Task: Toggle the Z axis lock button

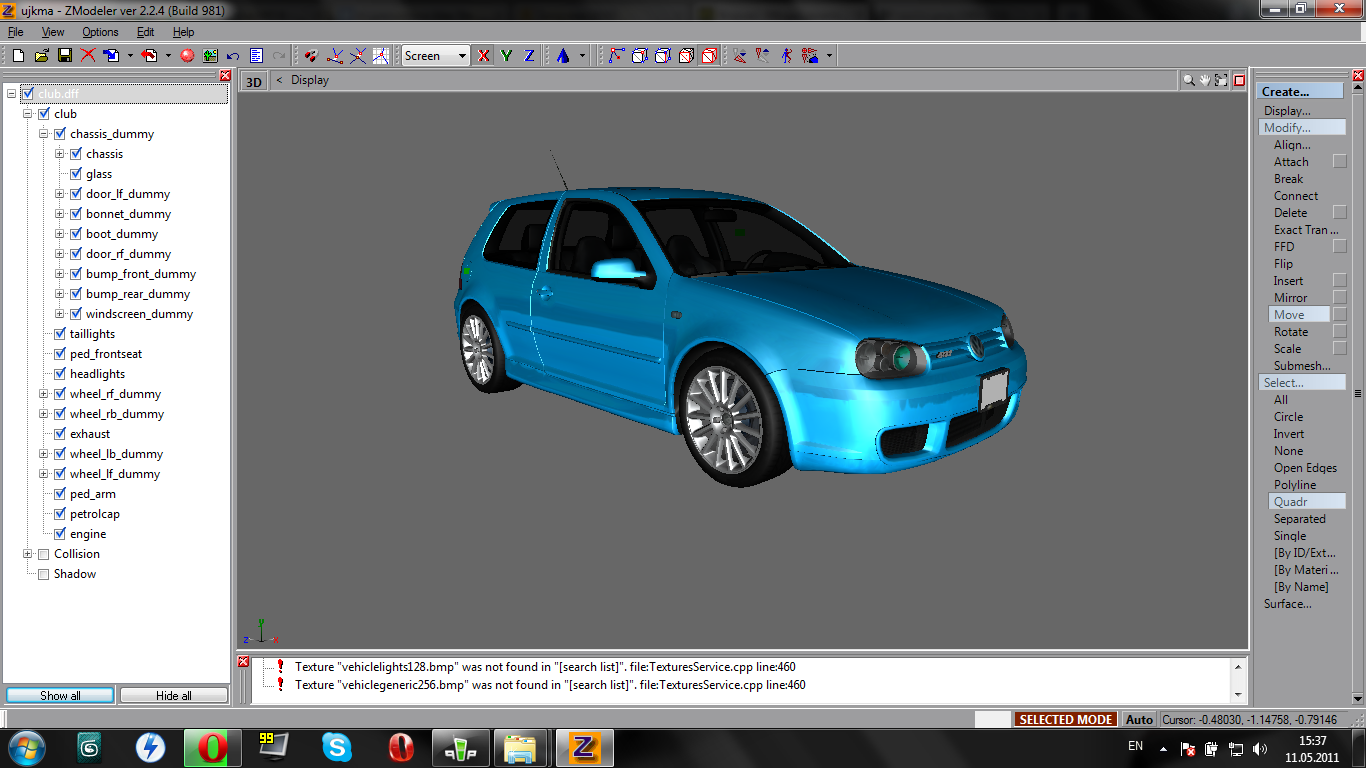Action: pyautogui.click(x=529, y=56)
